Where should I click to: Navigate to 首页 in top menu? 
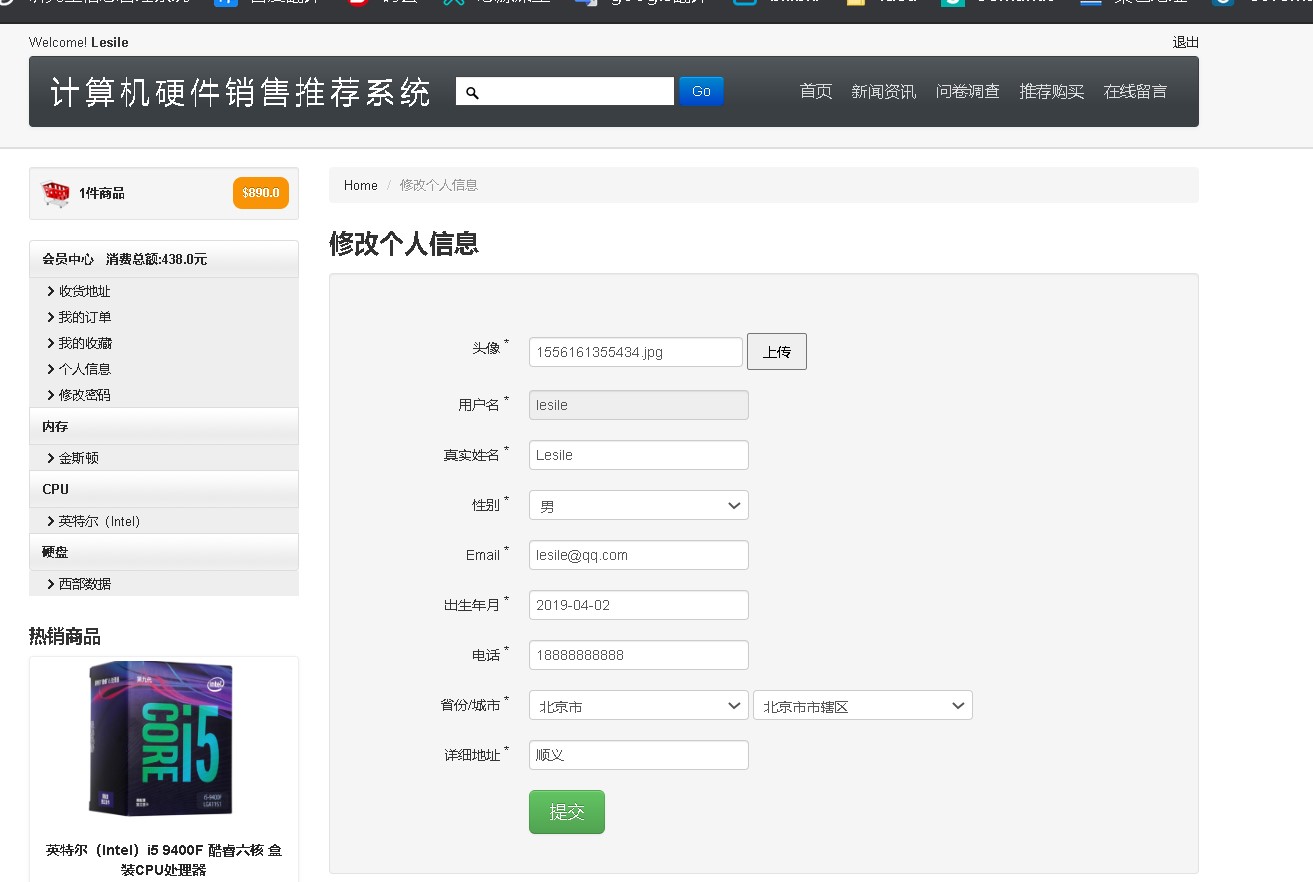click(815, 92)
